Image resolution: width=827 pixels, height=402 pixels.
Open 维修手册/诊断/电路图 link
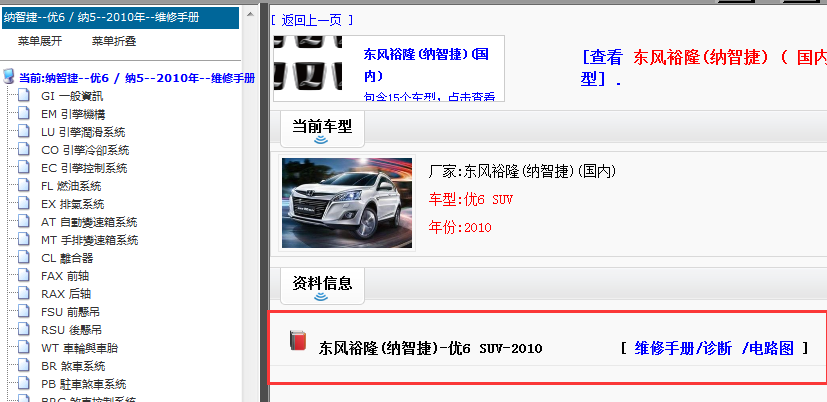coord(714,348)
